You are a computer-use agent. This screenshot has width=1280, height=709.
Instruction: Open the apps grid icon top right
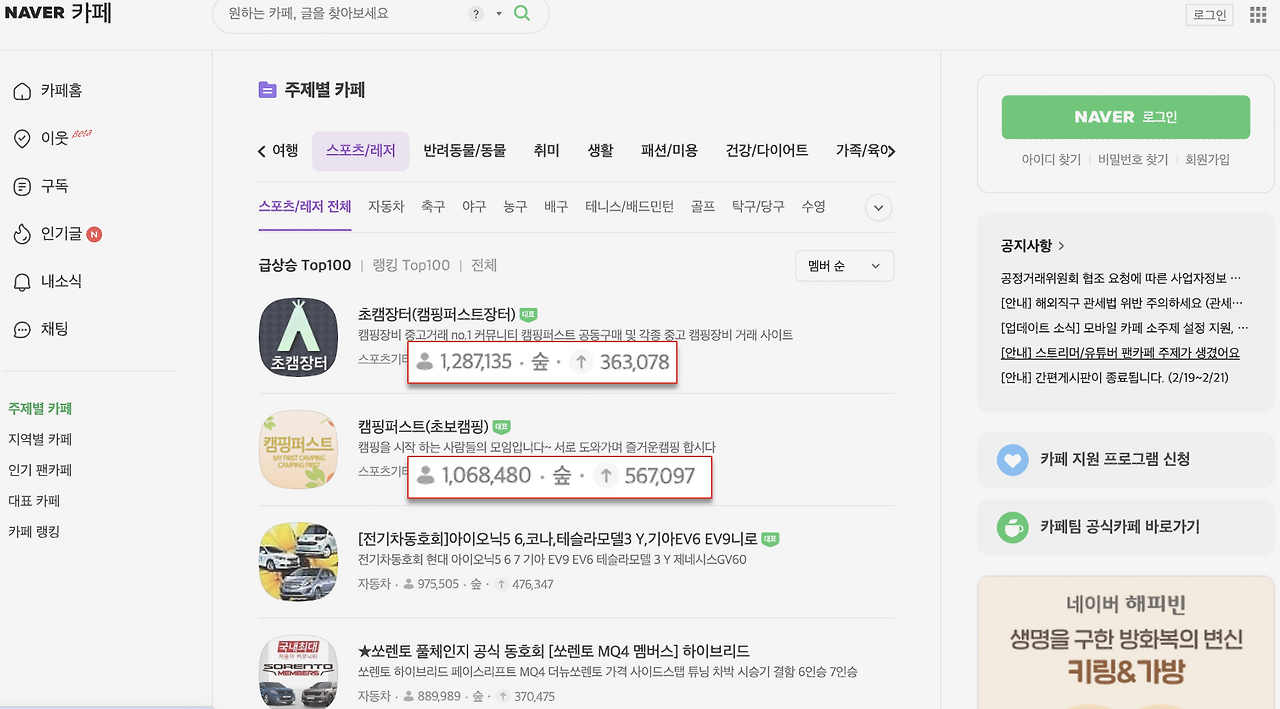click(1257, 14)
